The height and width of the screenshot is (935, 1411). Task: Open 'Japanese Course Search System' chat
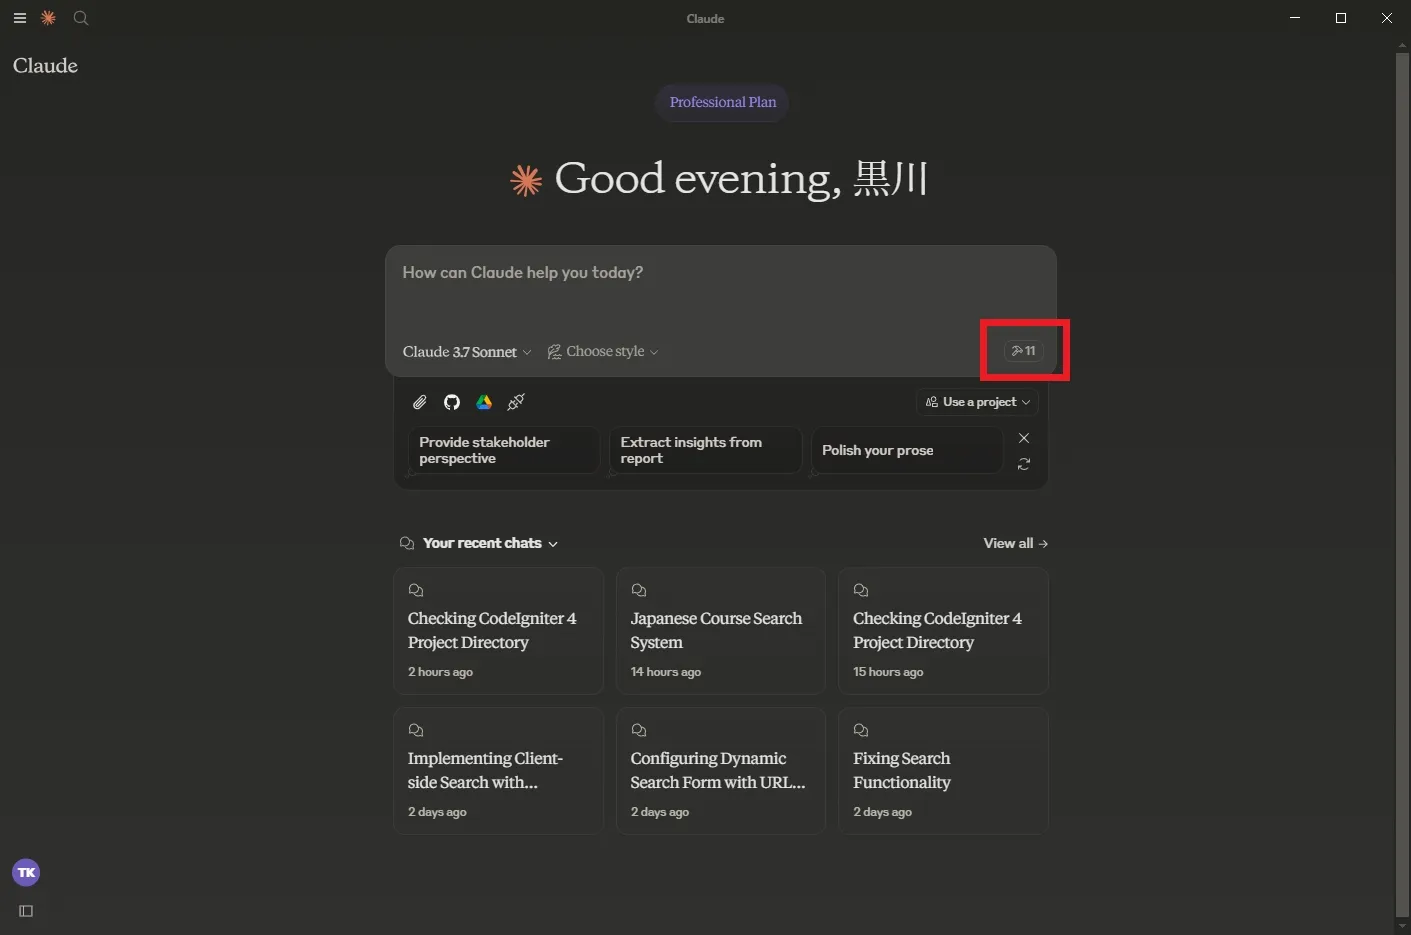pos(721,631)
